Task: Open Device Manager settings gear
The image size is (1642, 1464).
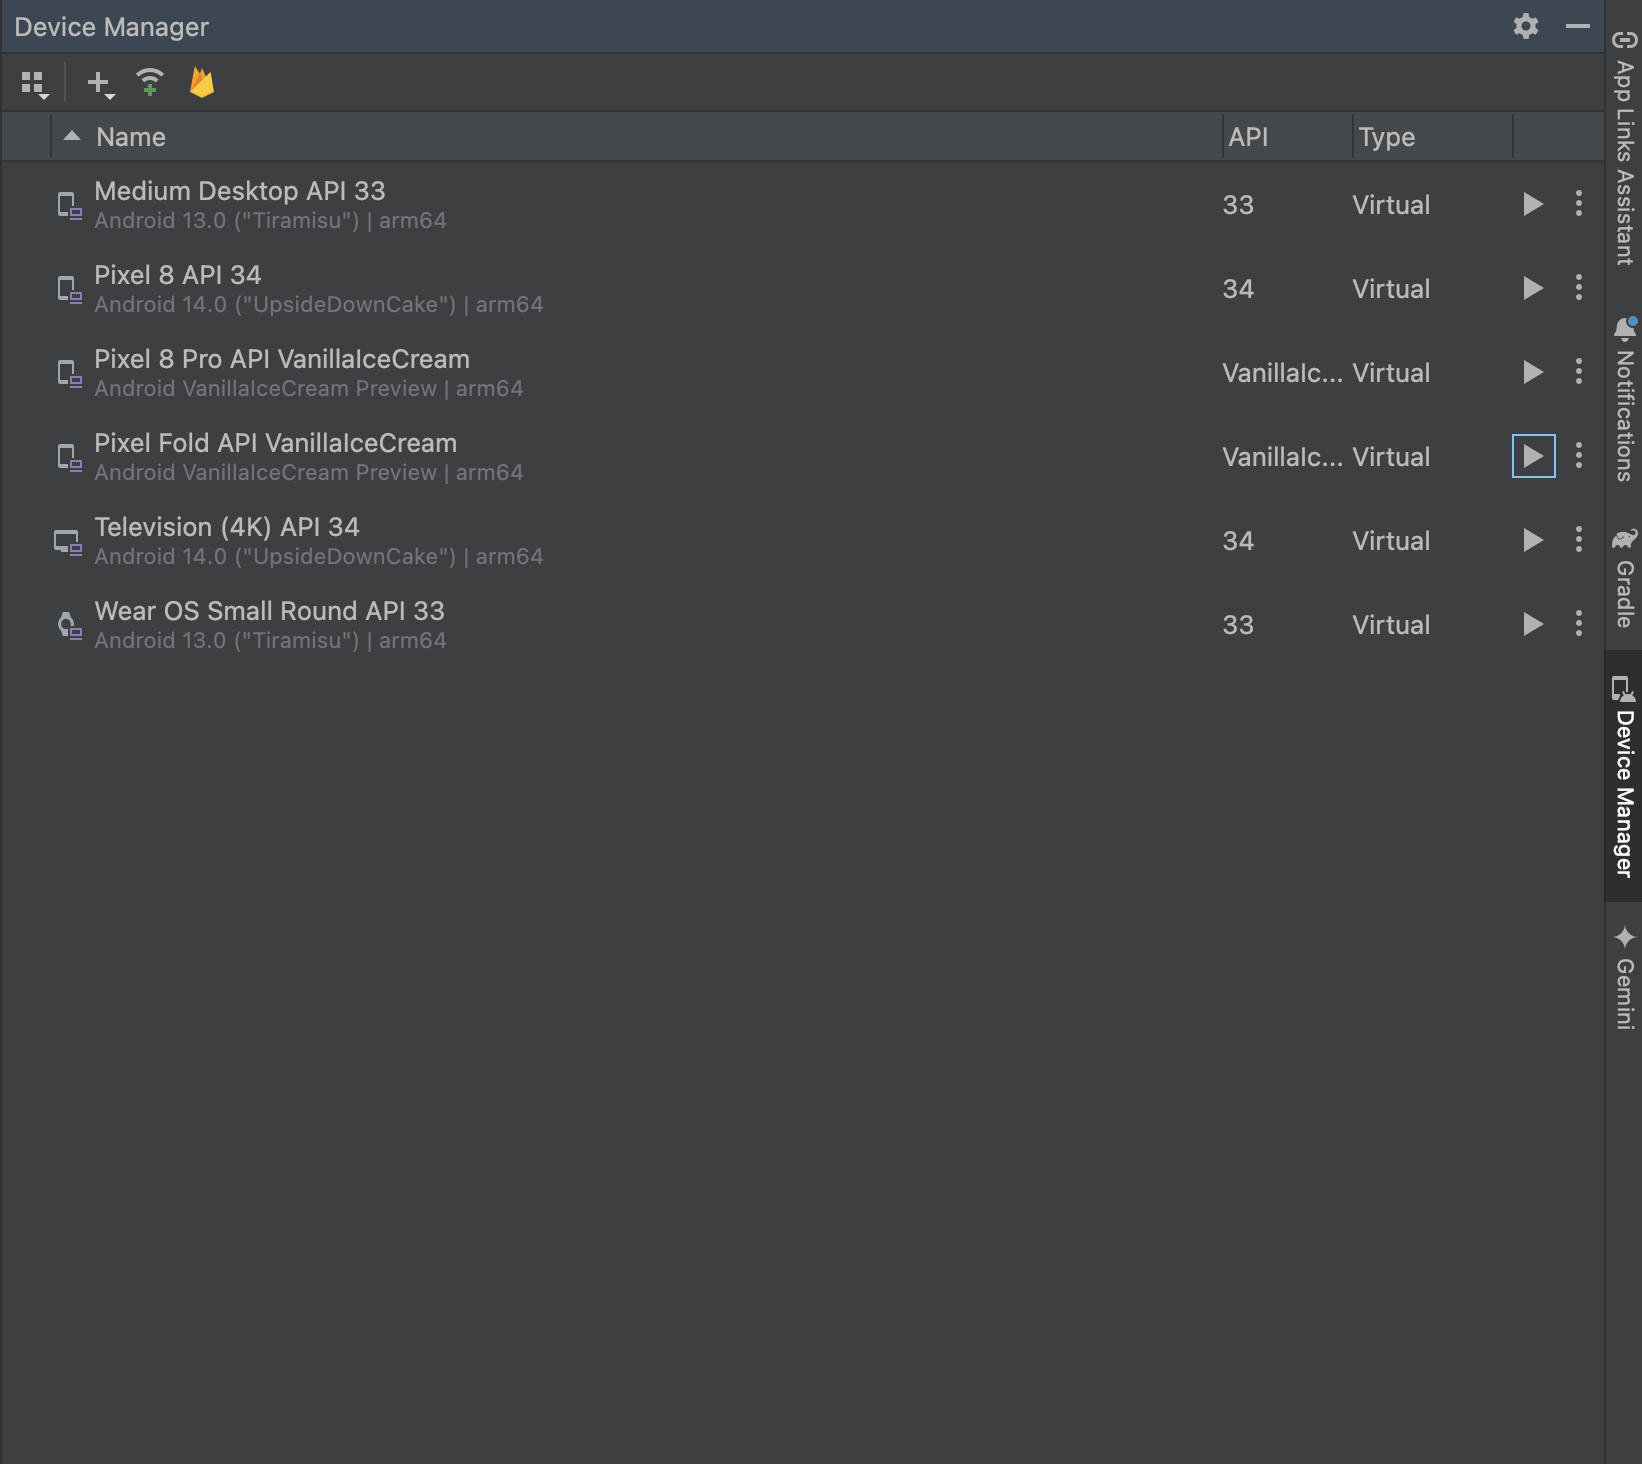Action: click(1525, 26)
